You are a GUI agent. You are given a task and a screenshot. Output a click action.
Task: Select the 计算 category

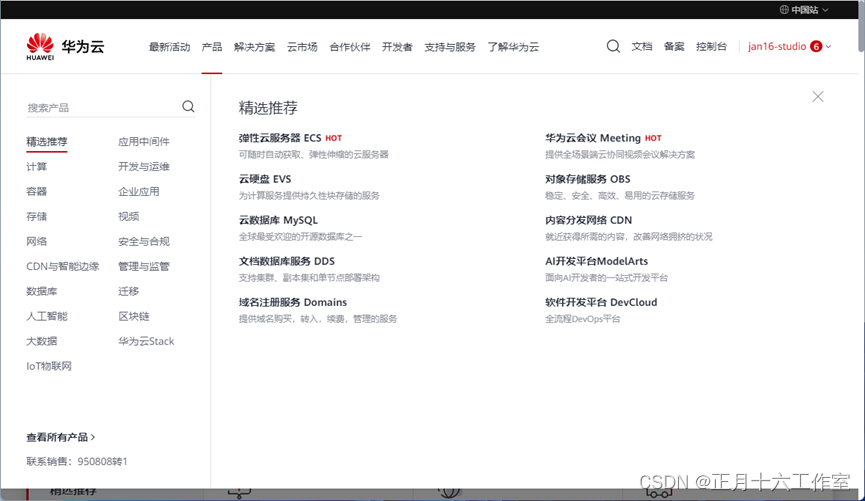(x=36, y=167)
